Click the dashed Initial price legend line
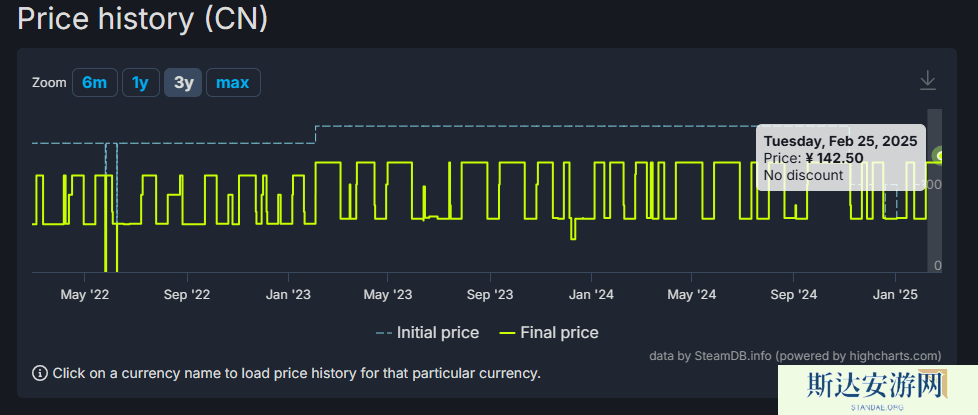The width and height of the screenshot is (978, 415). 384,333
